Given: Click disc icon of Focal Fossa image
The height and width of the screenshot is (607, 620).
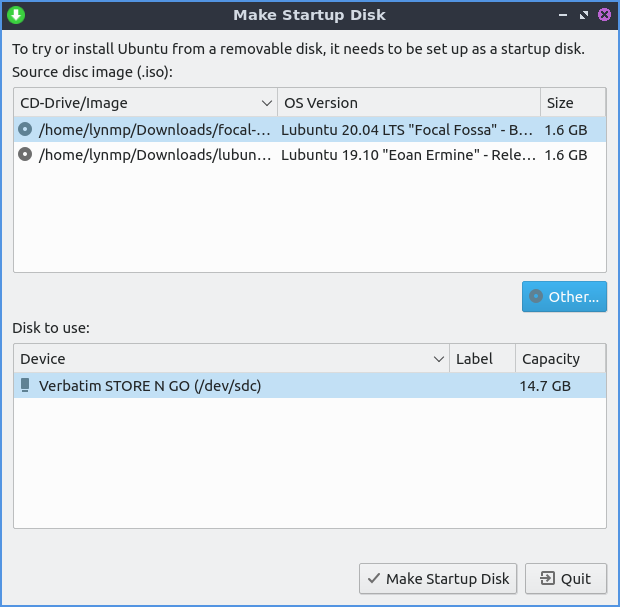Looking at the screenshot, I should pyautogui.click(x=26, y=129).
